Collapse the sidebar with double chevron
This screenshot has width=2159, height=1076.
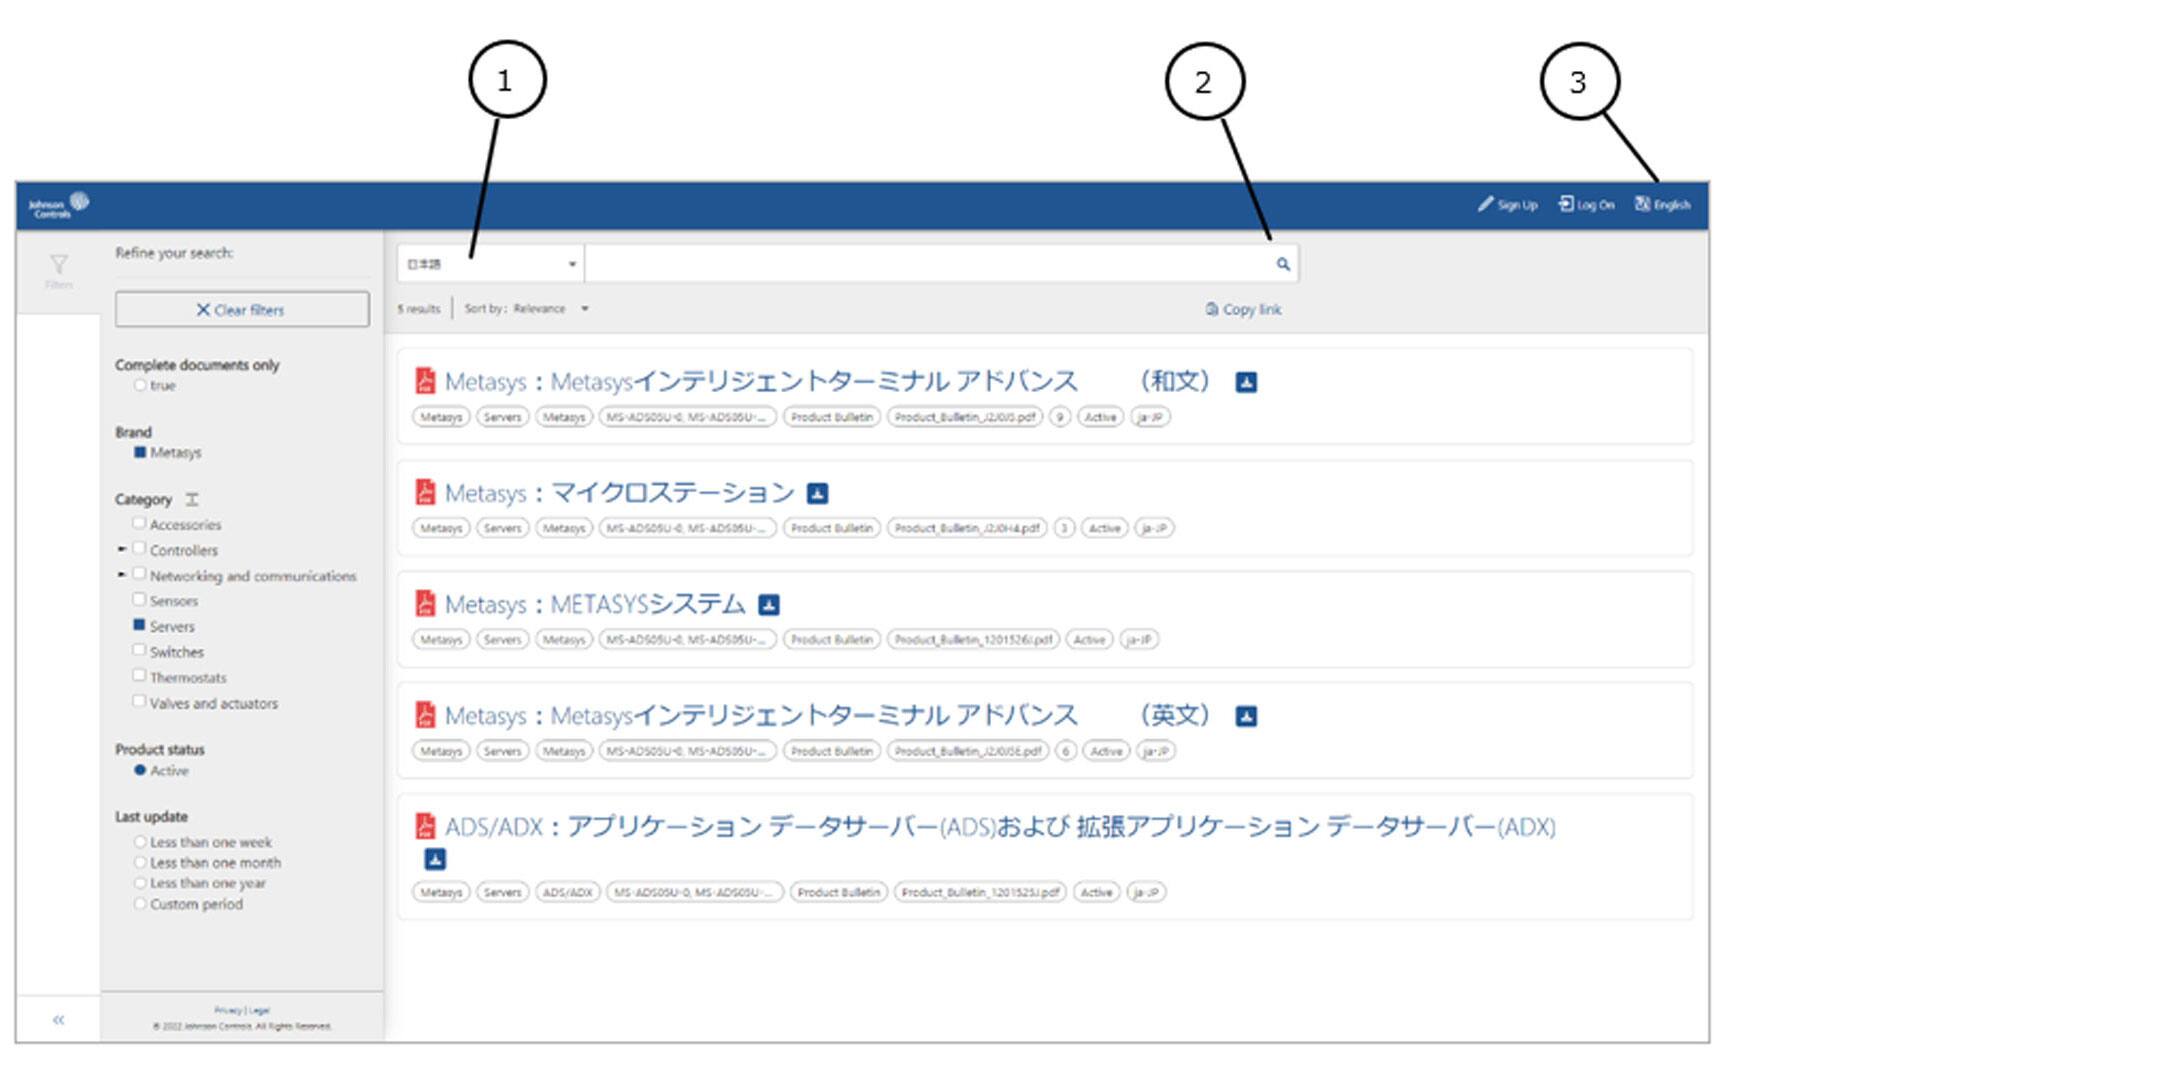(x=58, y=1020)
